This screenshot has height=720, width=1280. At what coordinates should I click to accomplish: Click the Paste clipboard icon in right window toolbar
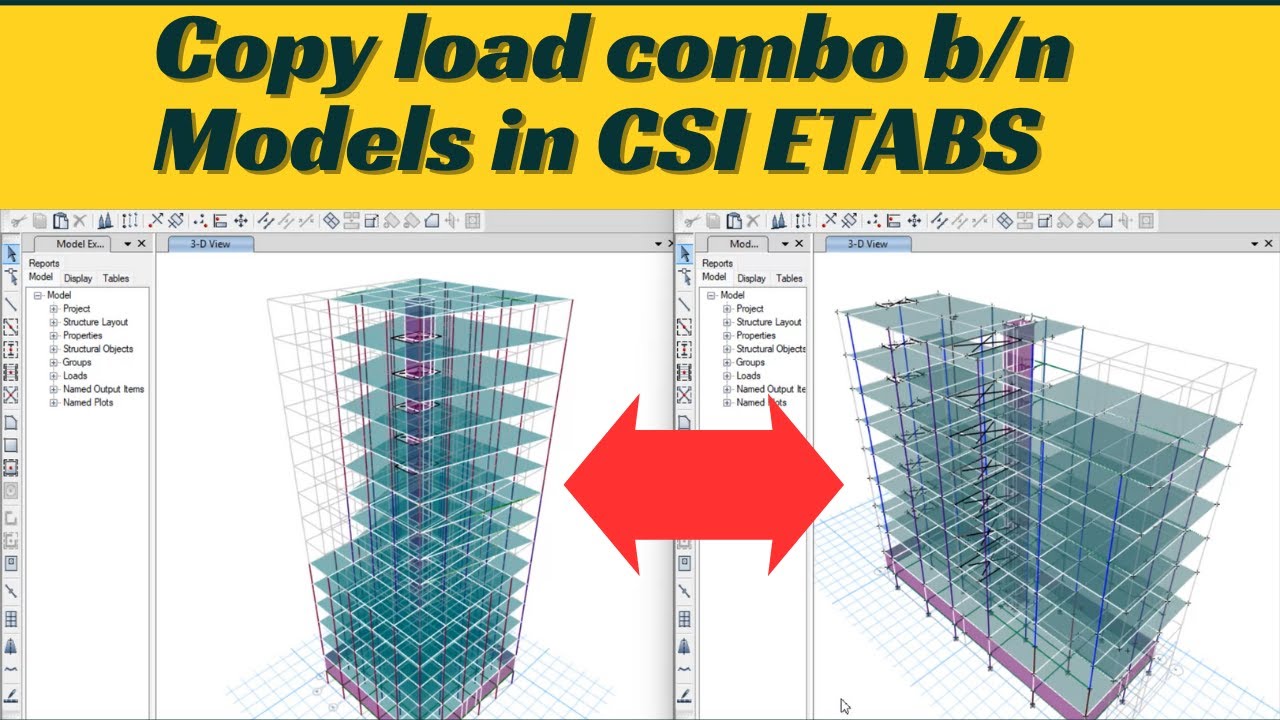pyautogui.click(x=734, y=221)
